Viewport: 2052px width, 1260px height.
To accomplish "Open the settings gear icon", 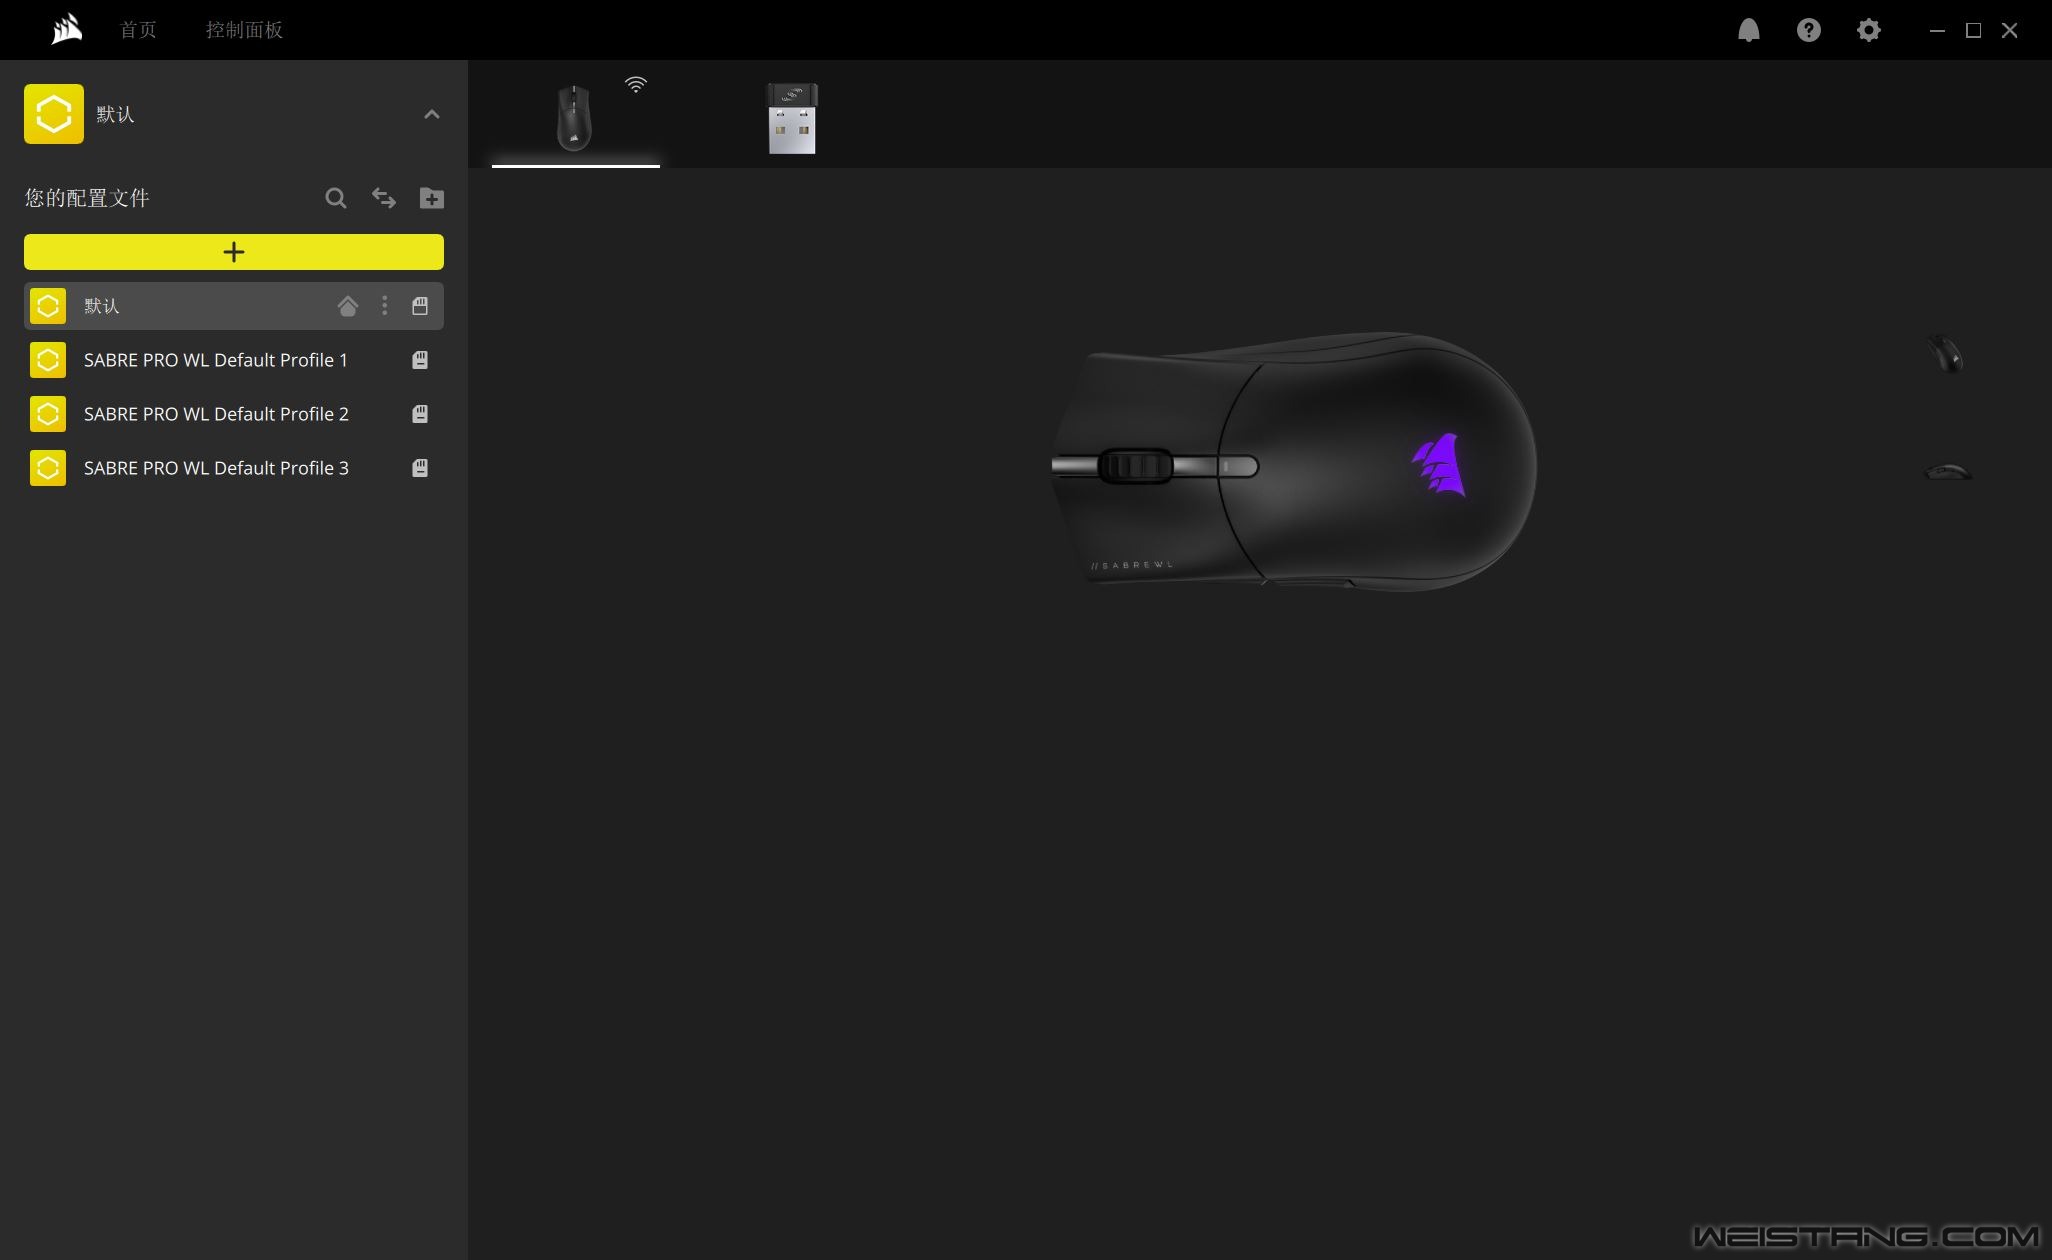I will coord(1868,30).
